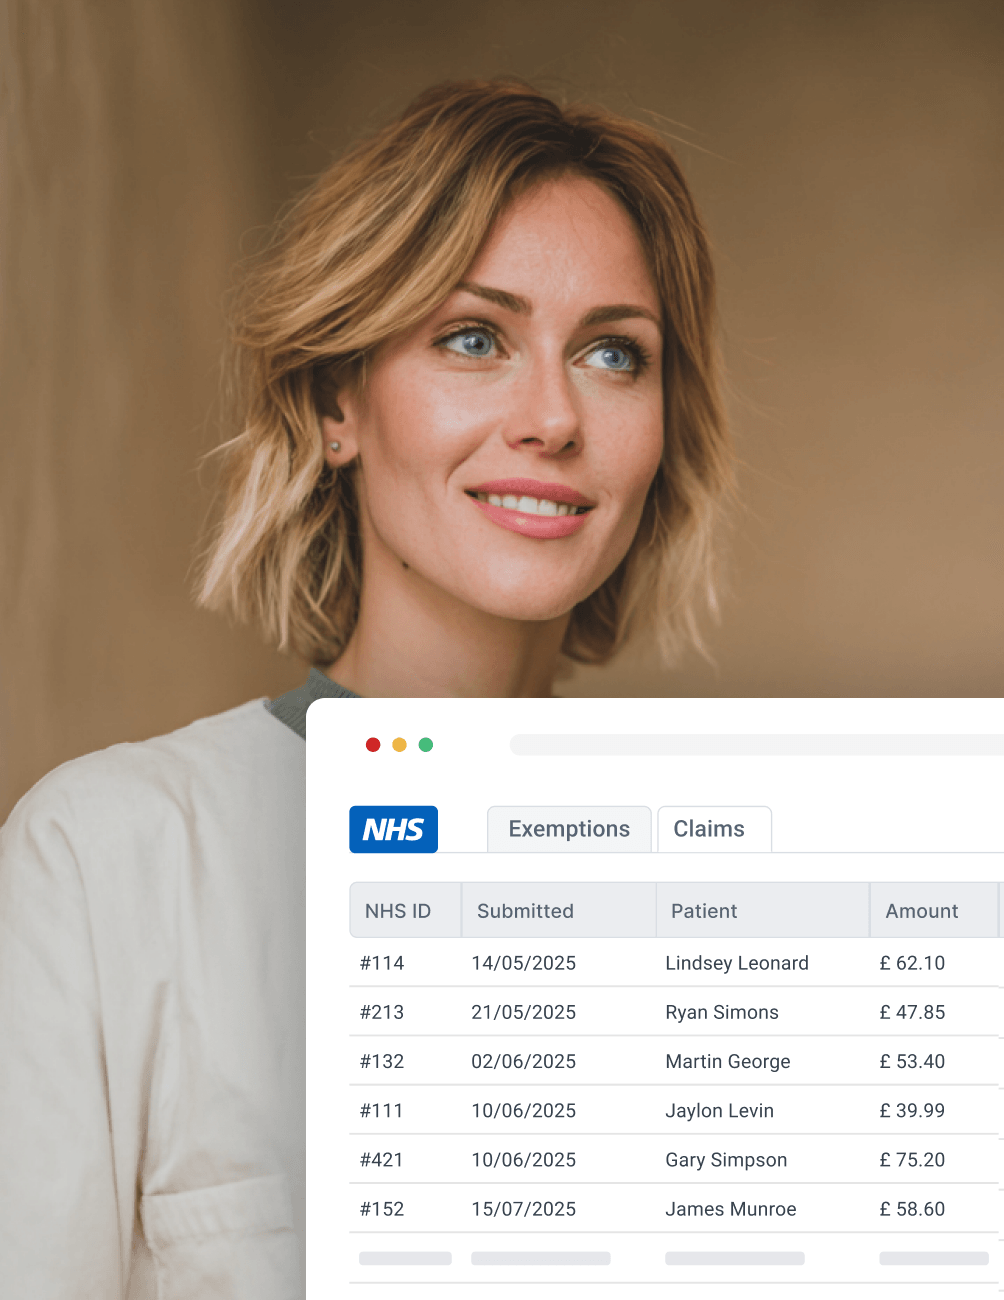Screen dimensions: 1004x1300
Task: Click submitted date 10/06/2025 for Gary Simpson
Action: coord(524,1160)
